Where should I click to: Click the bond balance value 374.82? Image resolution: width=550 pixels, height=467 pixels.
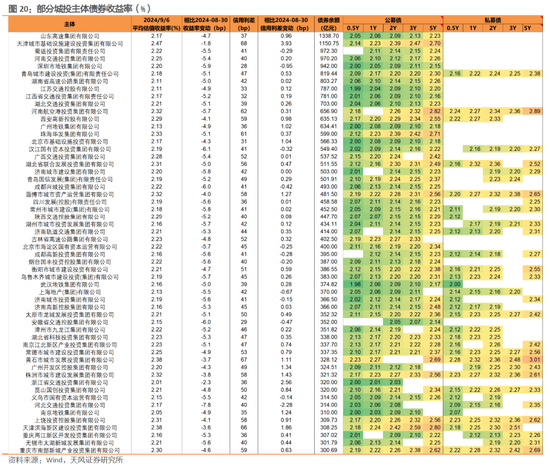coord(329,285)
